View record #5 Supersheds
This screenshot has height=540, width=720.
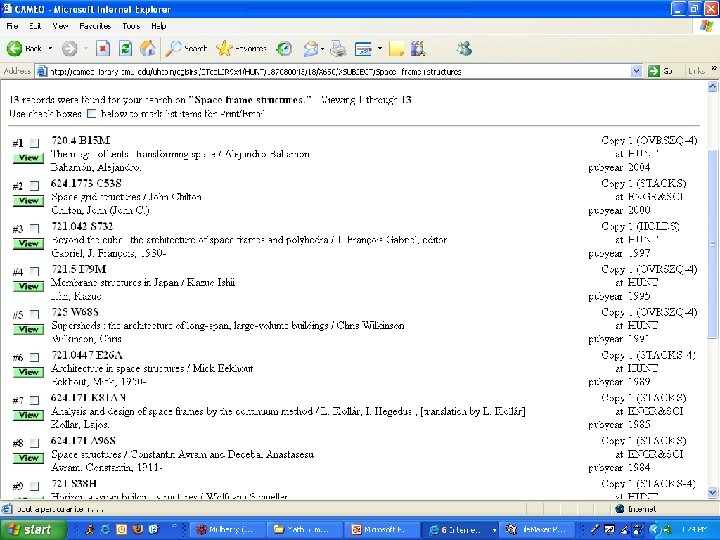[28, 329]
